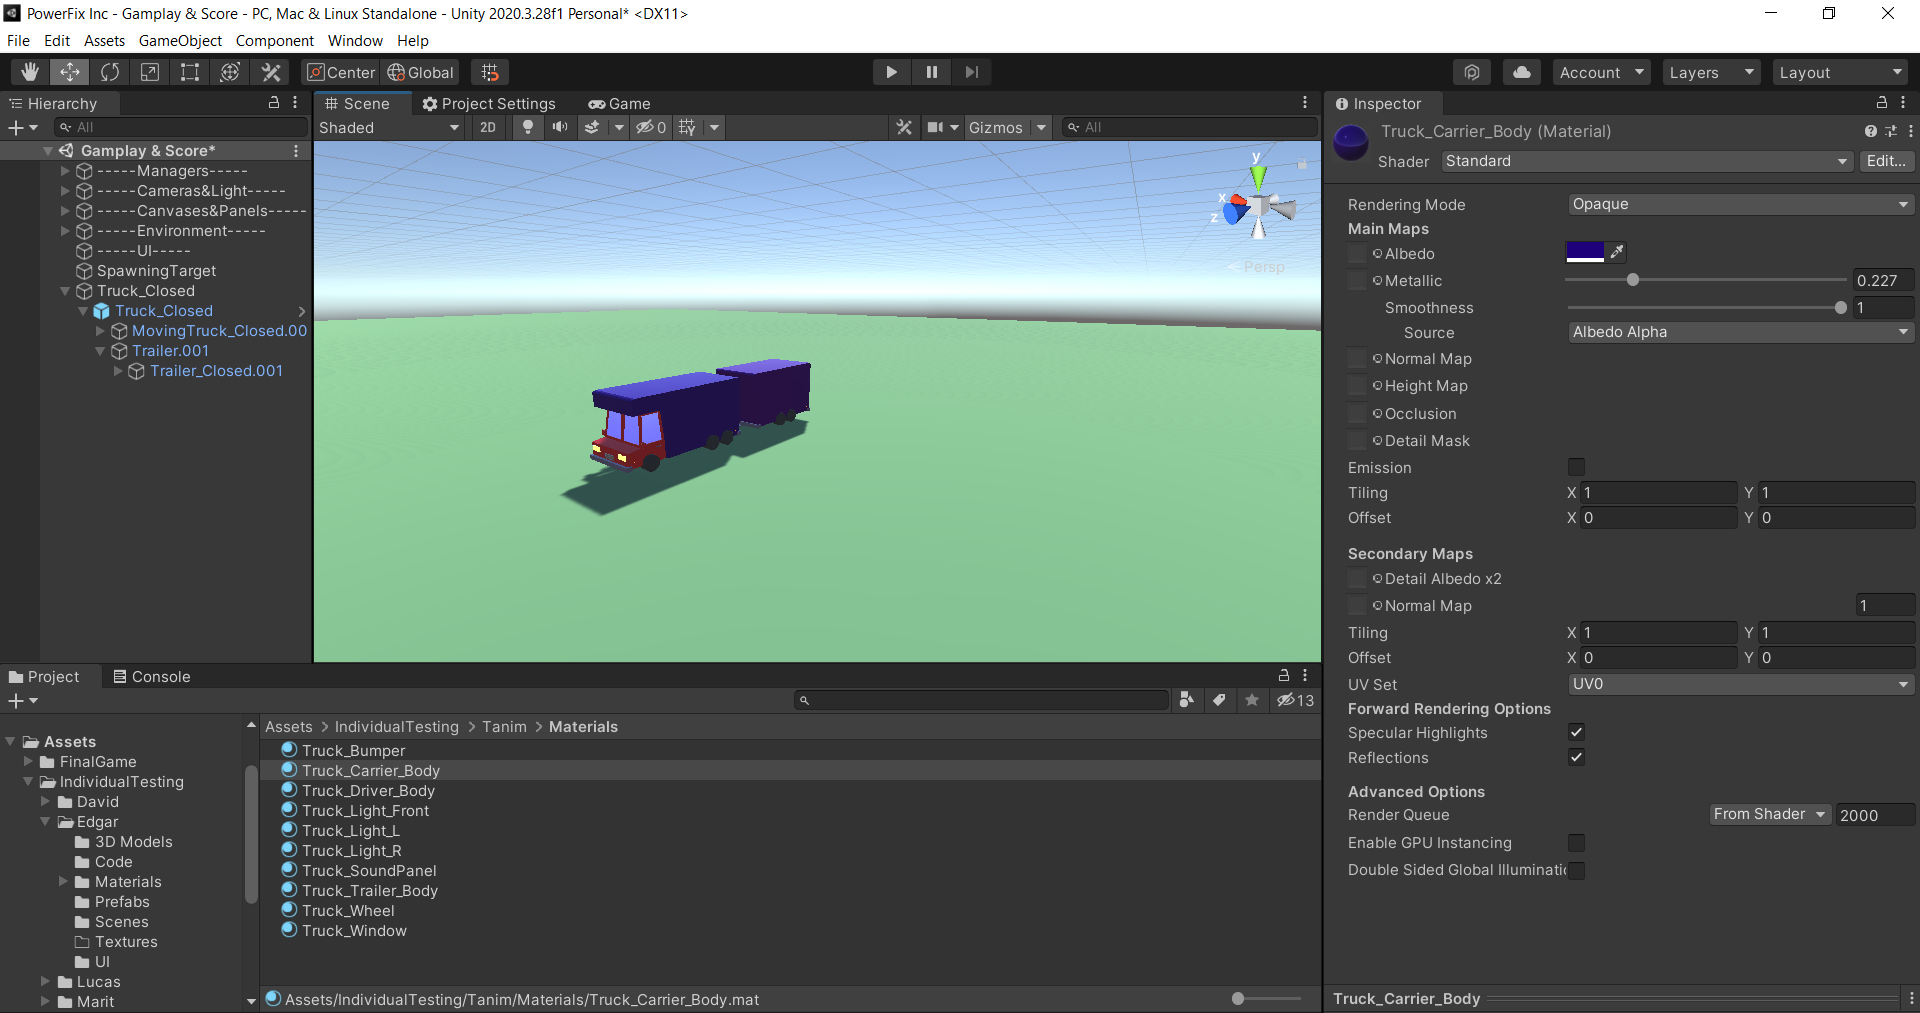
Task: Select the Truck_Wheel material
Action: pos(348,910)
